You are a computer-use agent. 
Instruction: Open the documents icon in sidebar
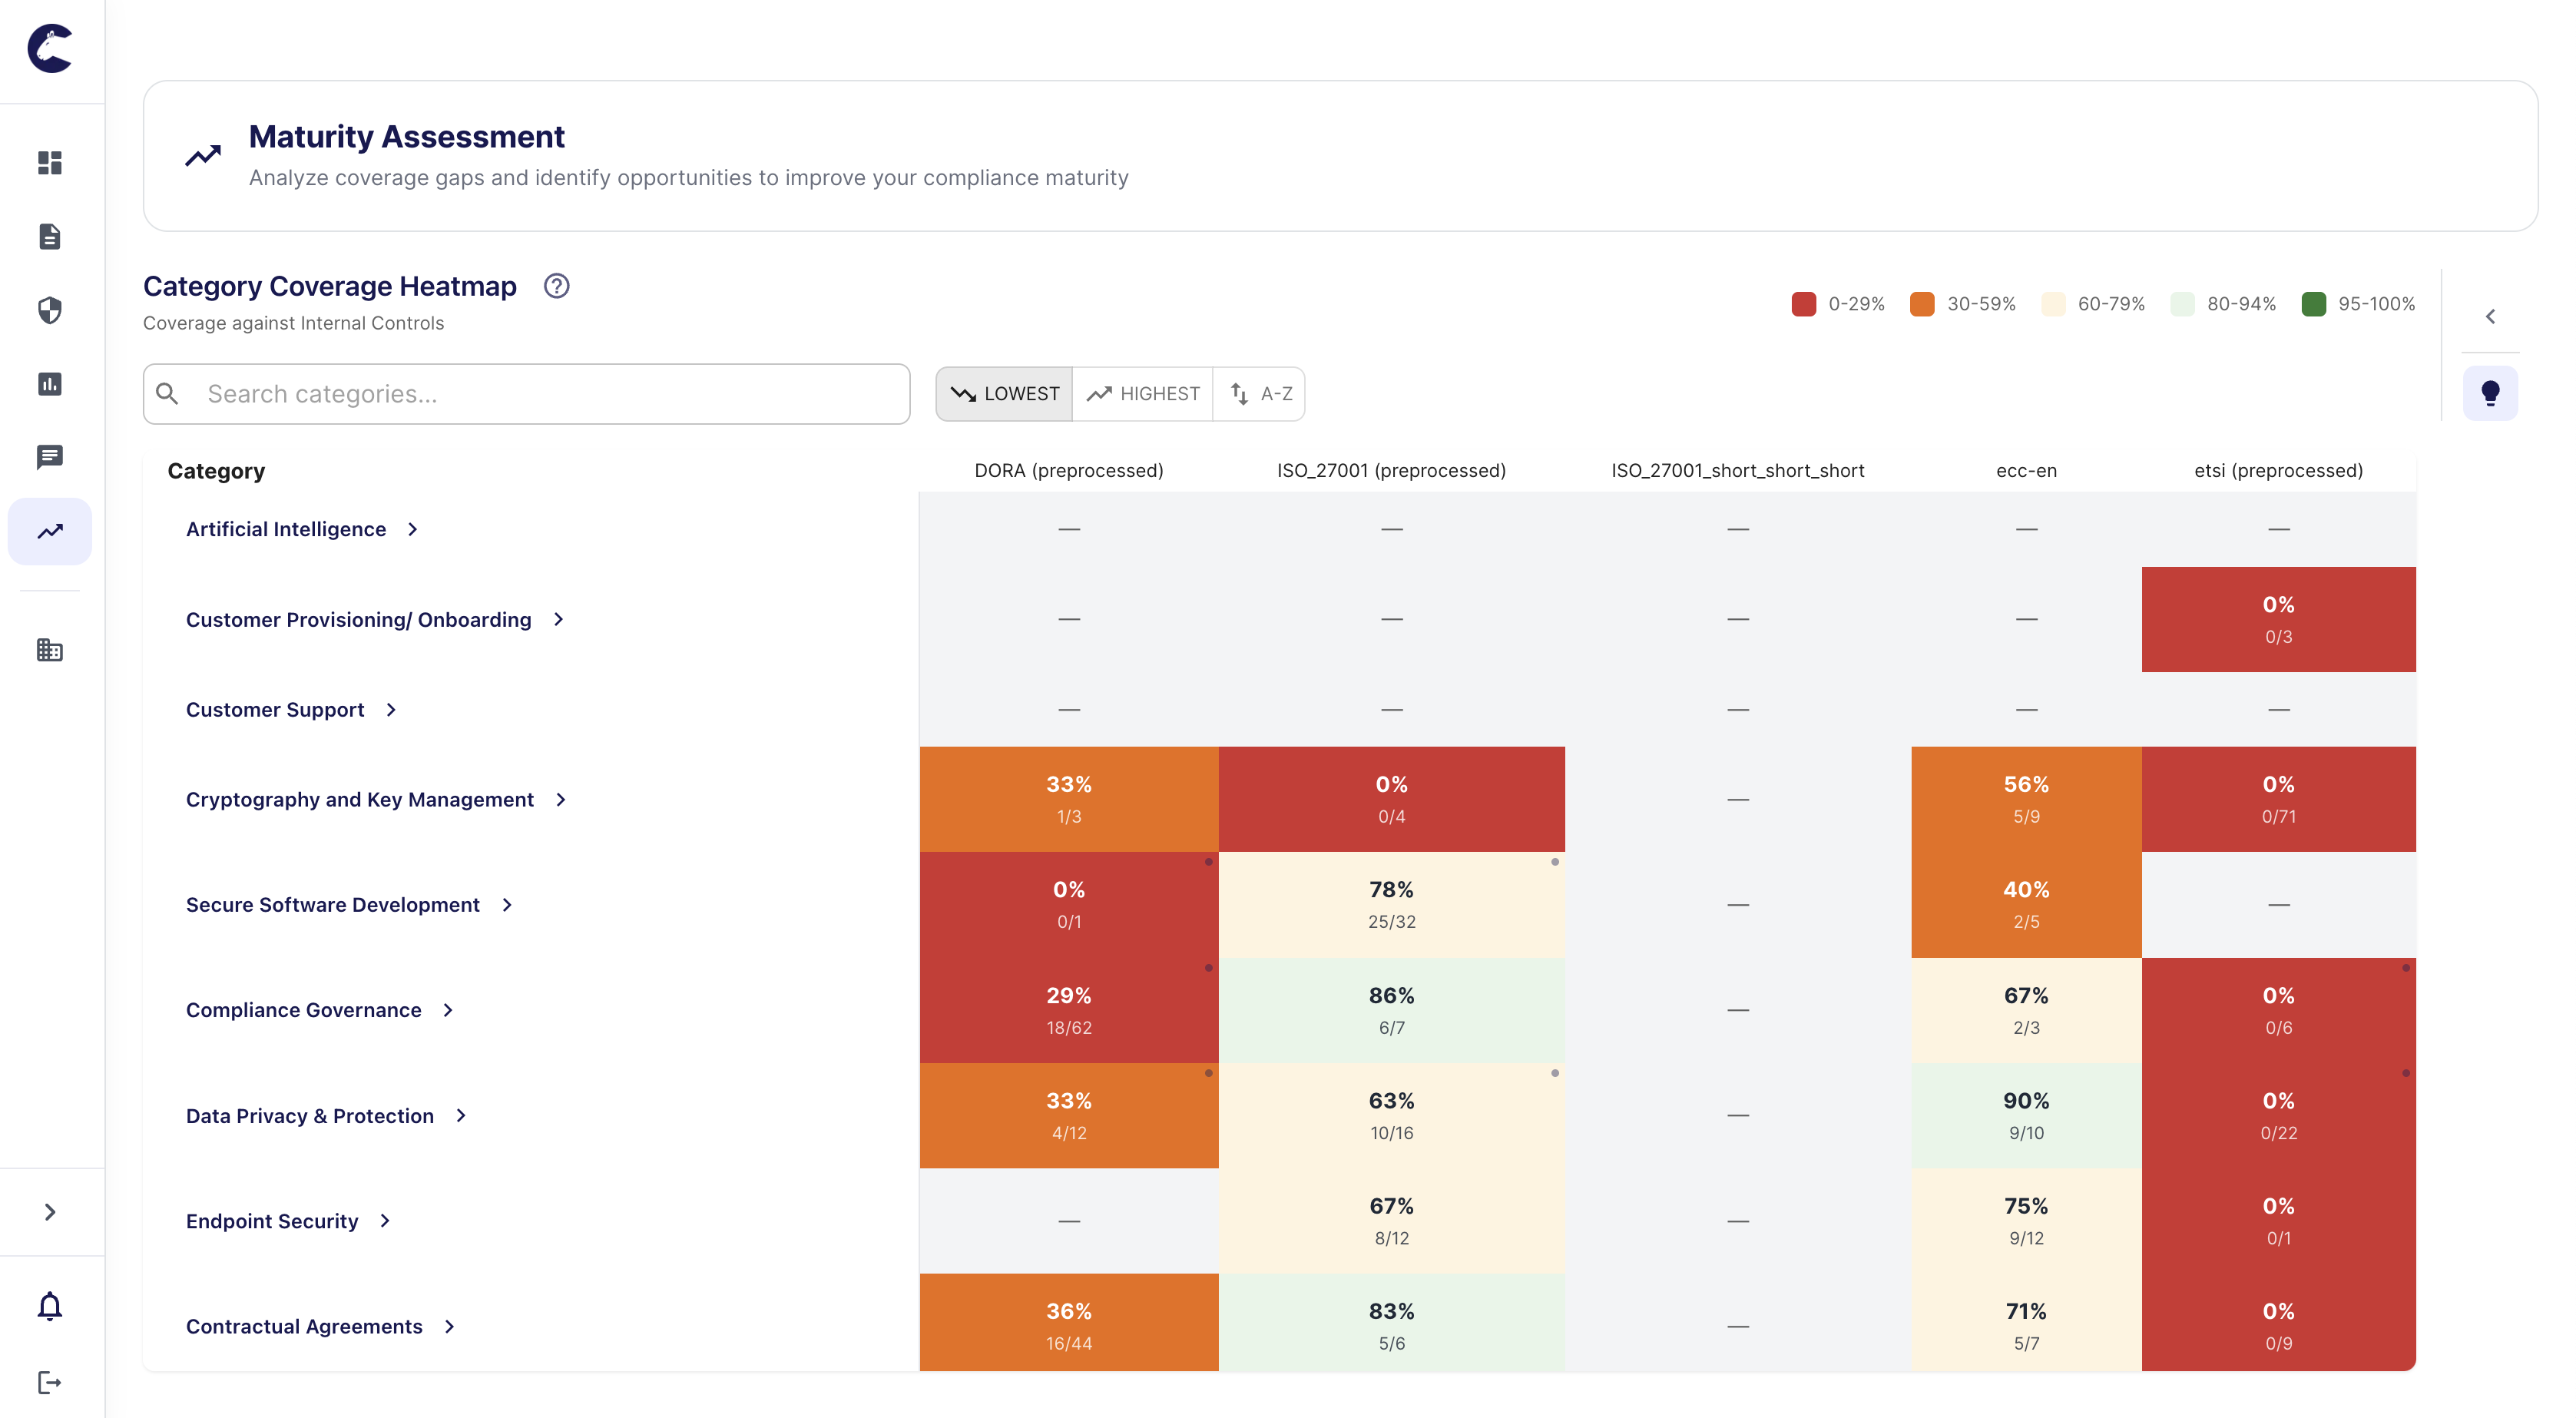click(50, 237)
